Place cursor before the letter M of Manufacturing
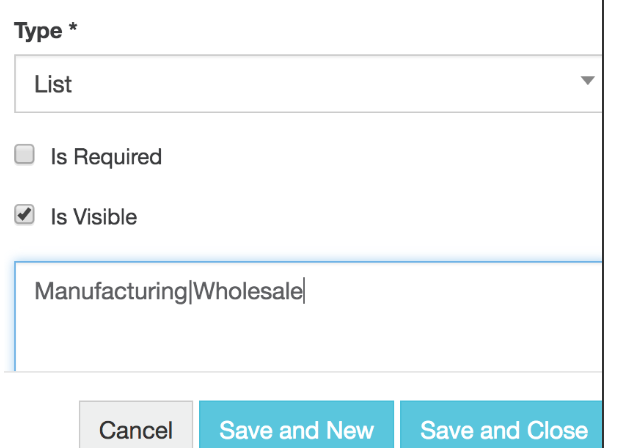This screenshot has width=634, height=448. coord(36,293)
